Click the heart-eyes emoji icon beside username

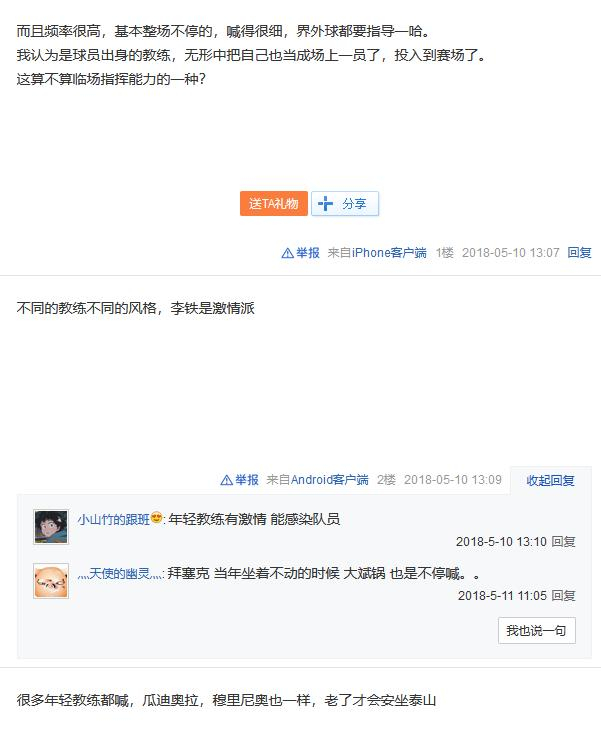tap(157, 518)
